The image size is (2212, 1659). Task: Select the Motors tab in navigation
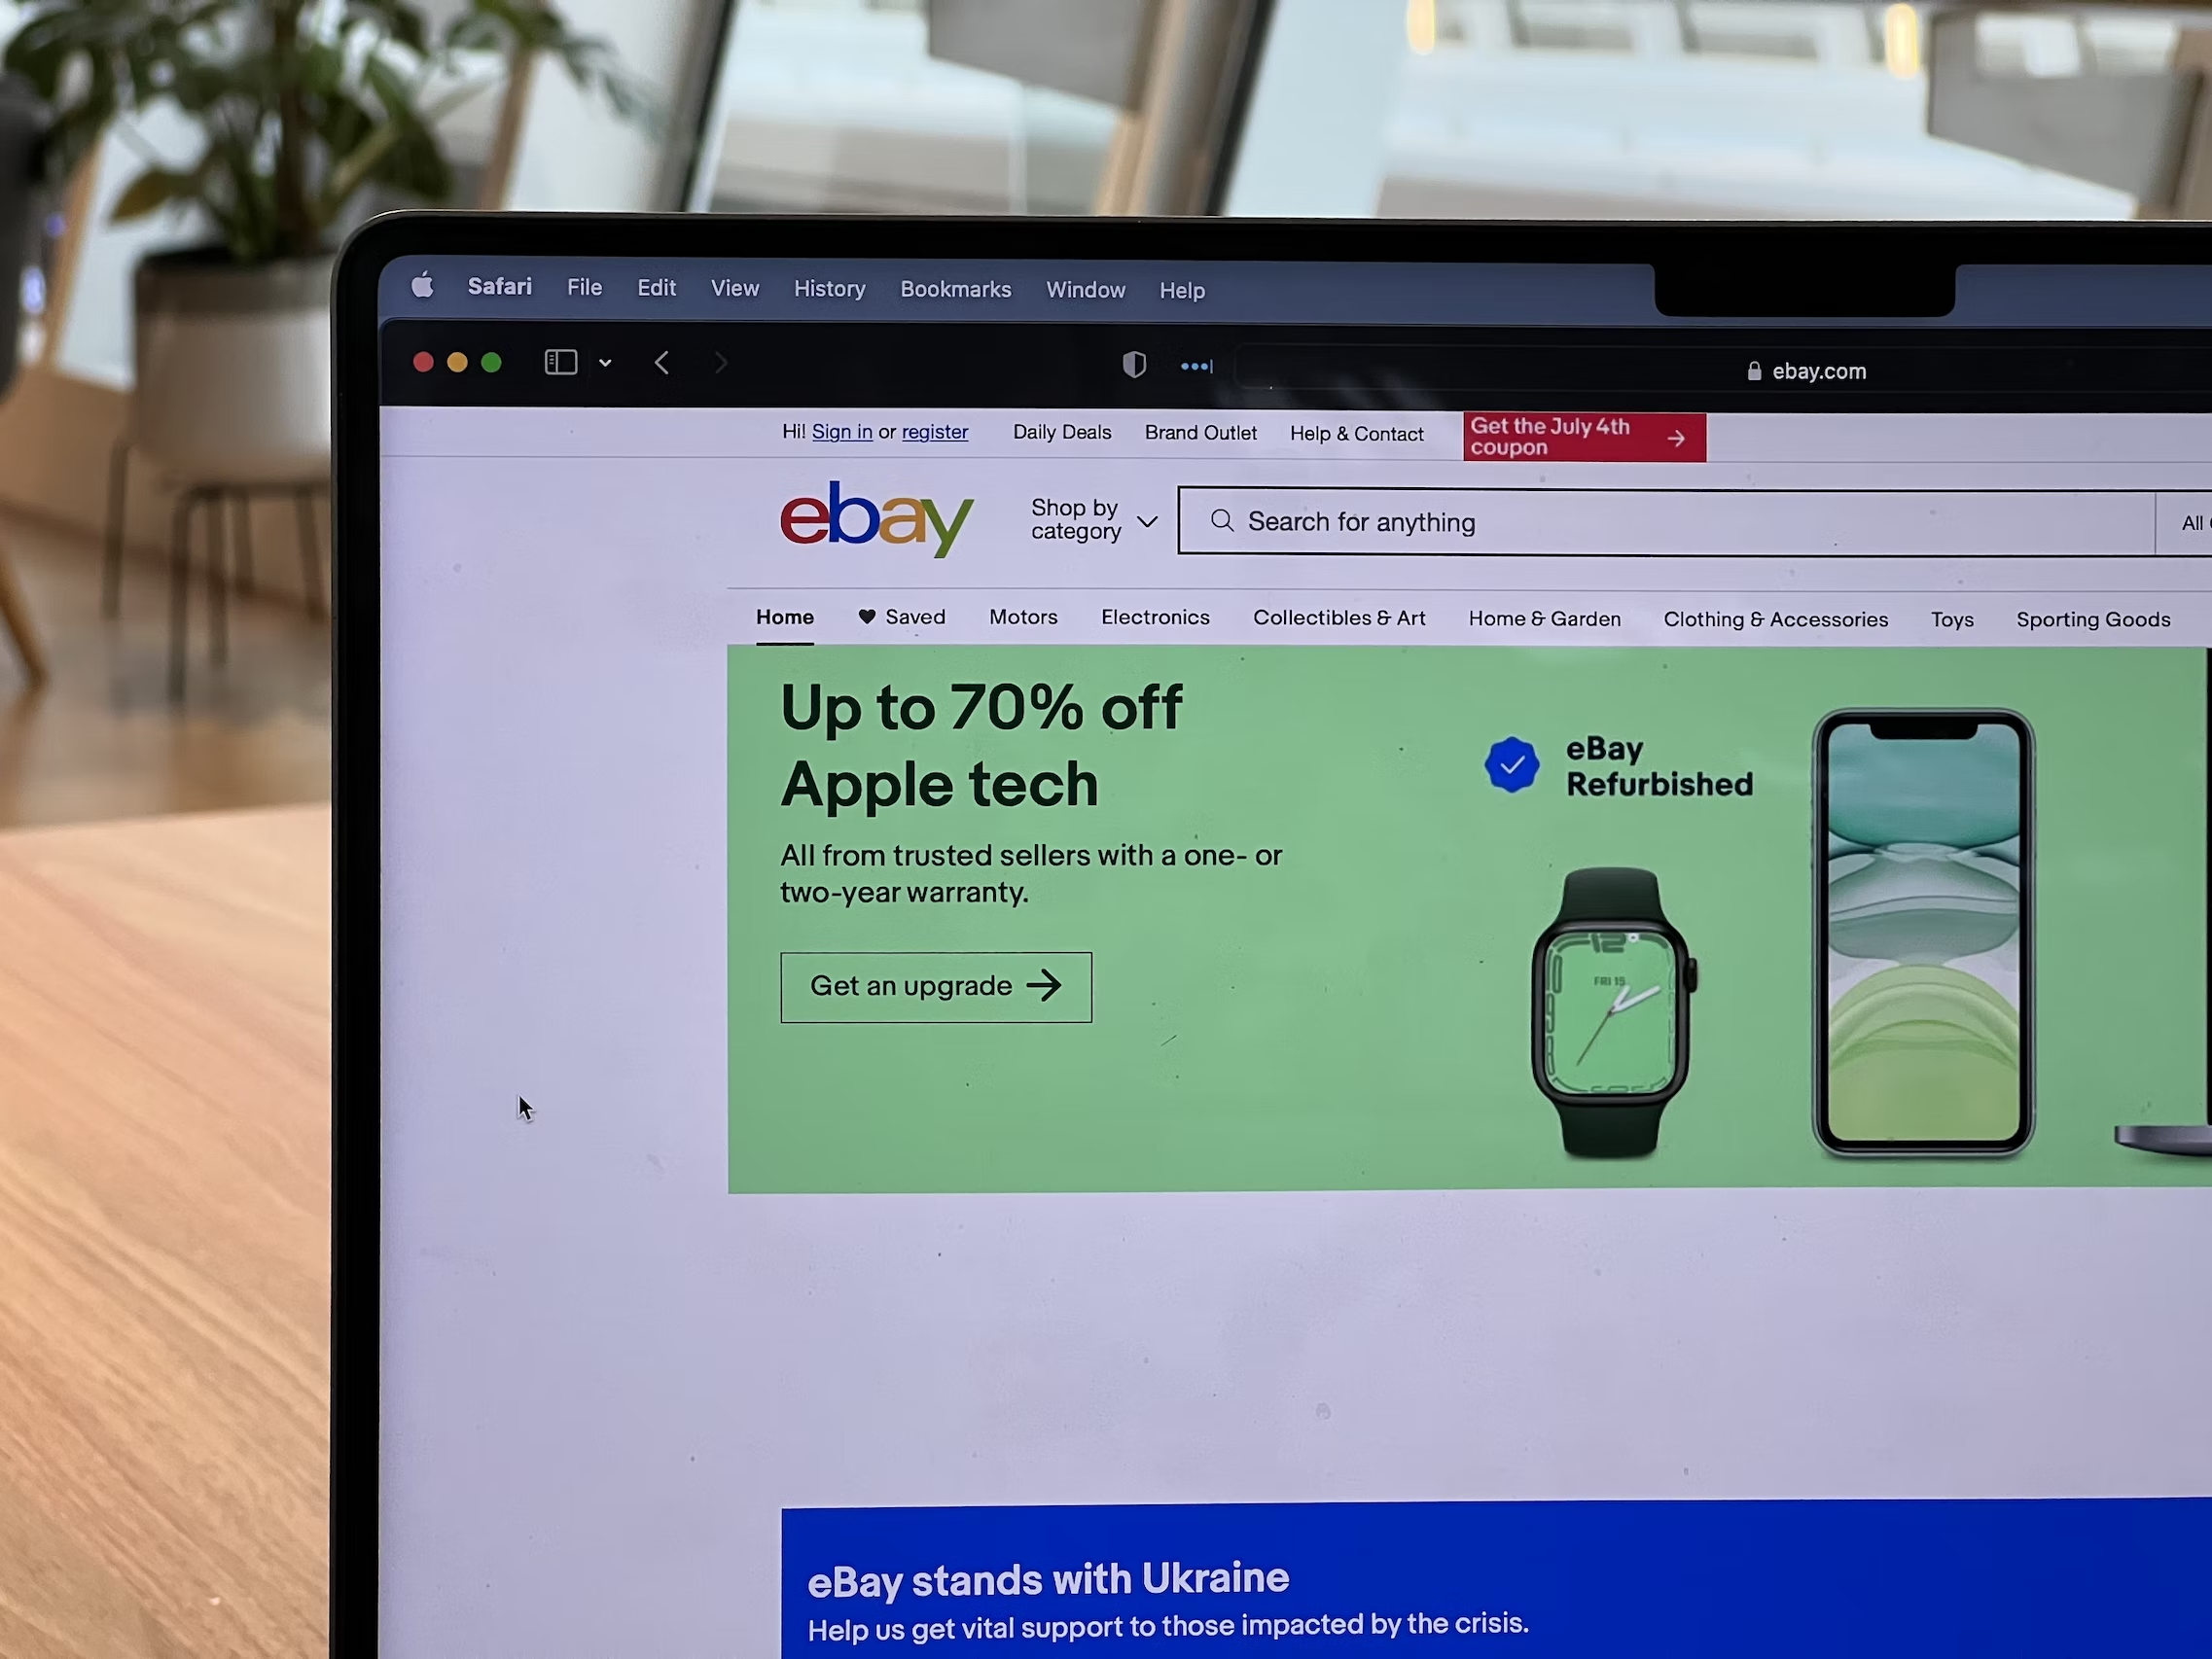[x=1023, y=617]
